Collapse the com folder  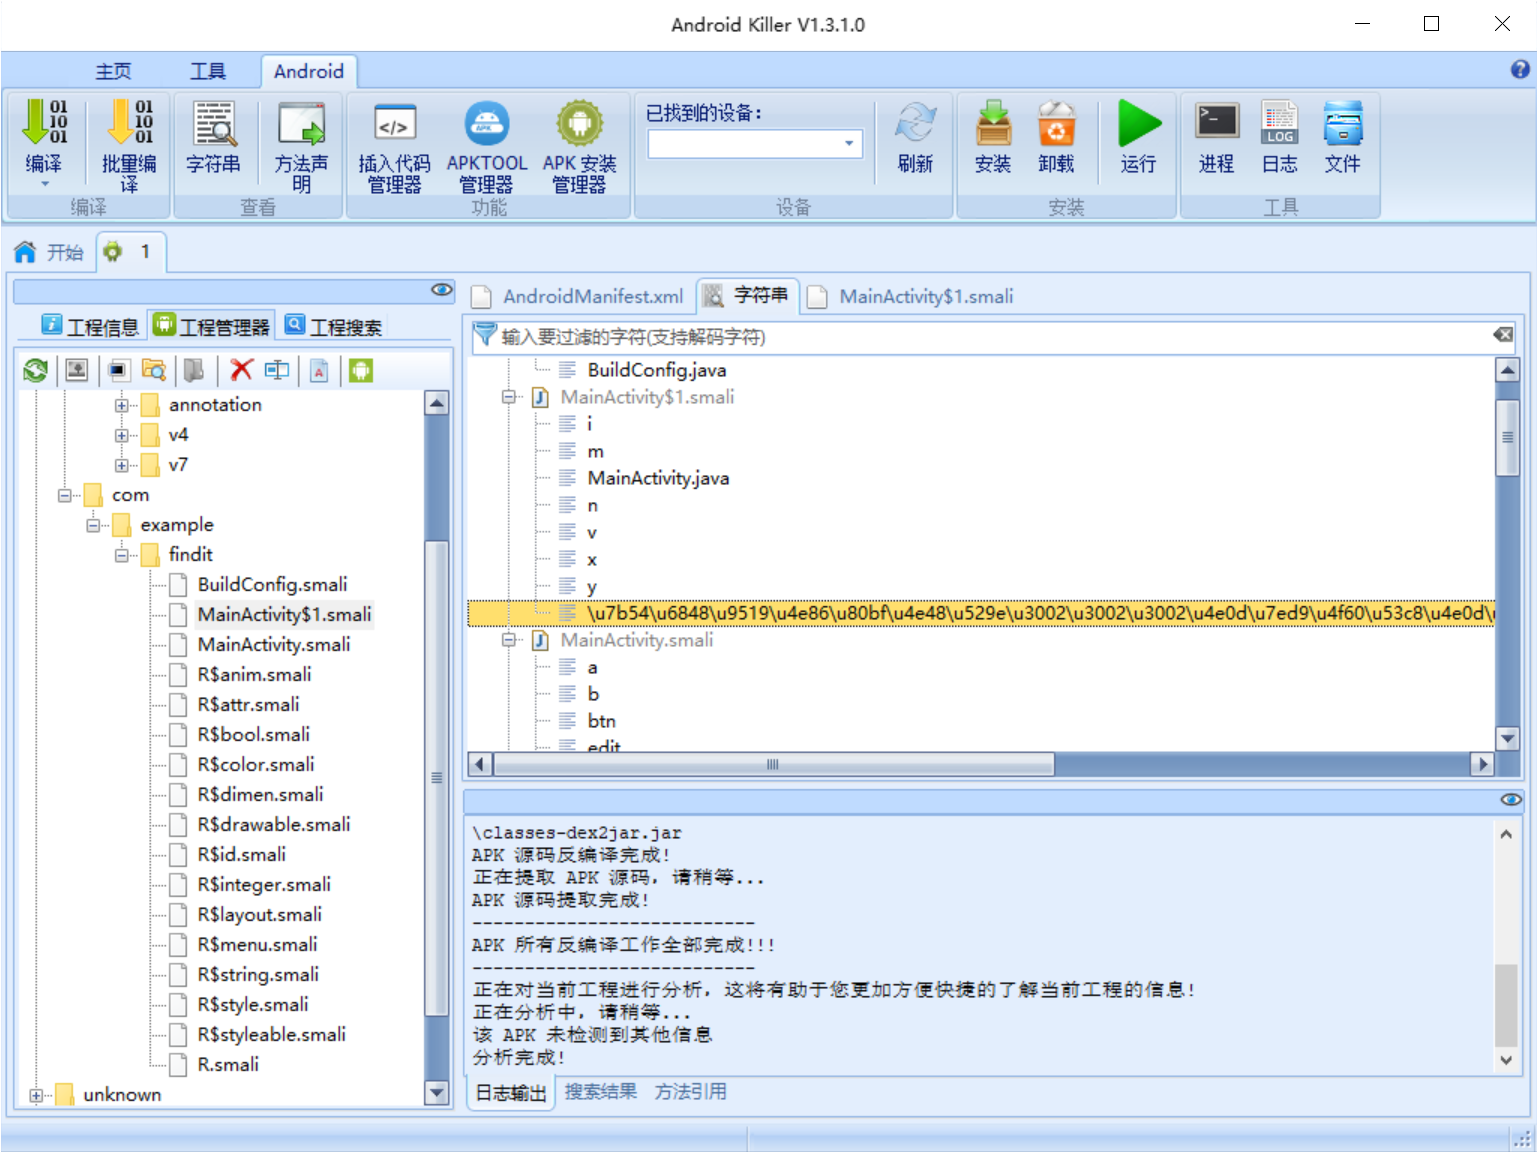64,495
